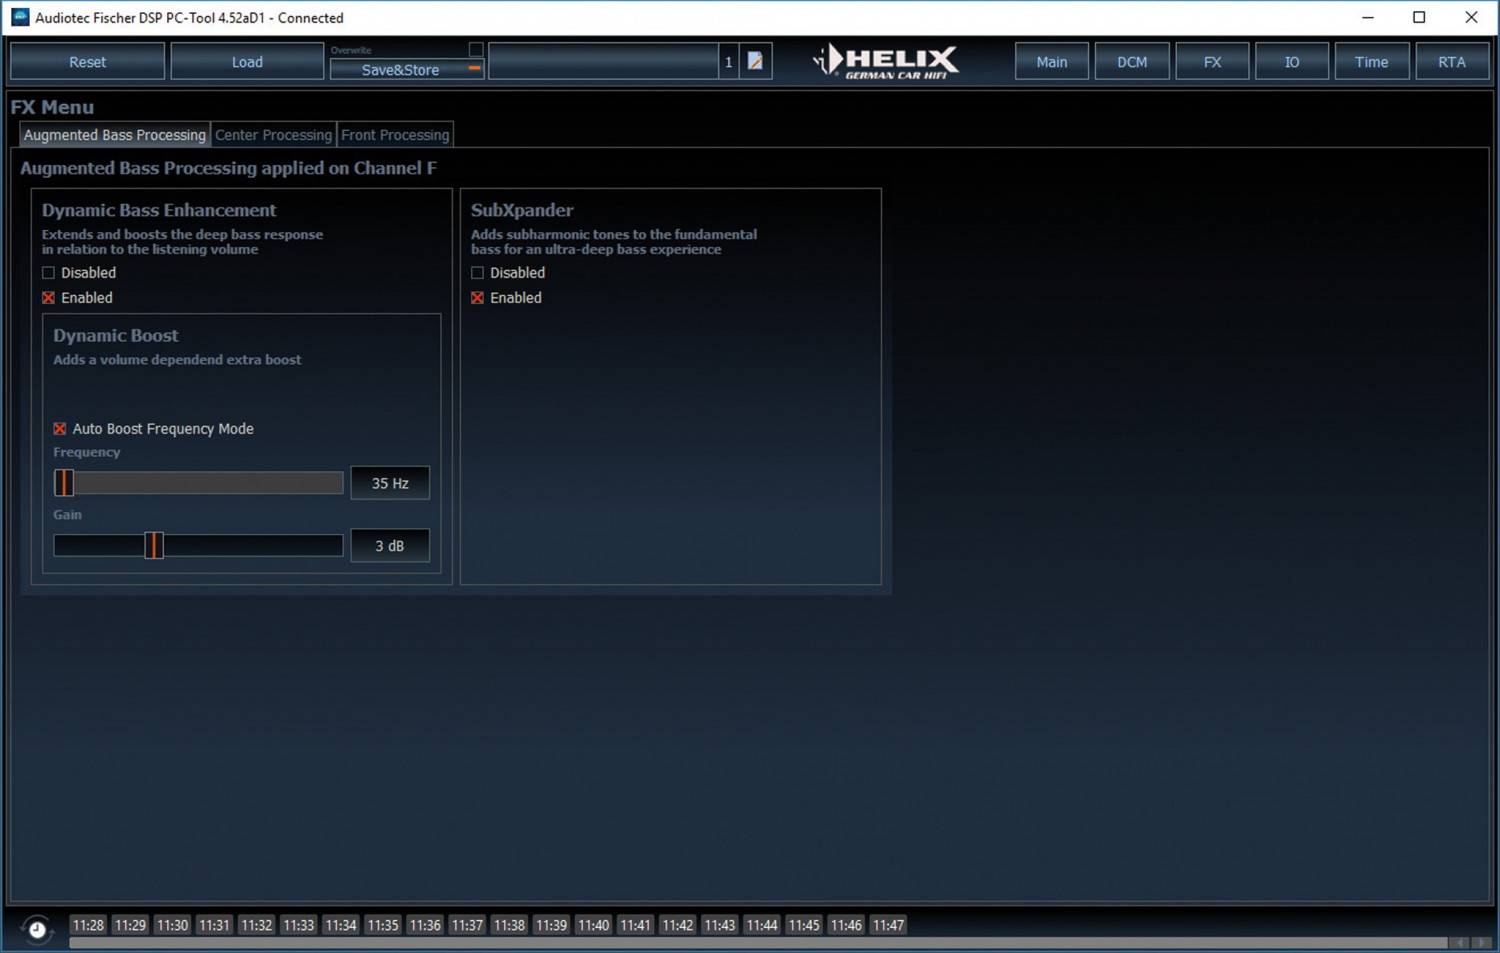This screenshot has height=953, width=1500.
Task: Select the 11:34 history timestamp
Action: click(x=340, y=925)
